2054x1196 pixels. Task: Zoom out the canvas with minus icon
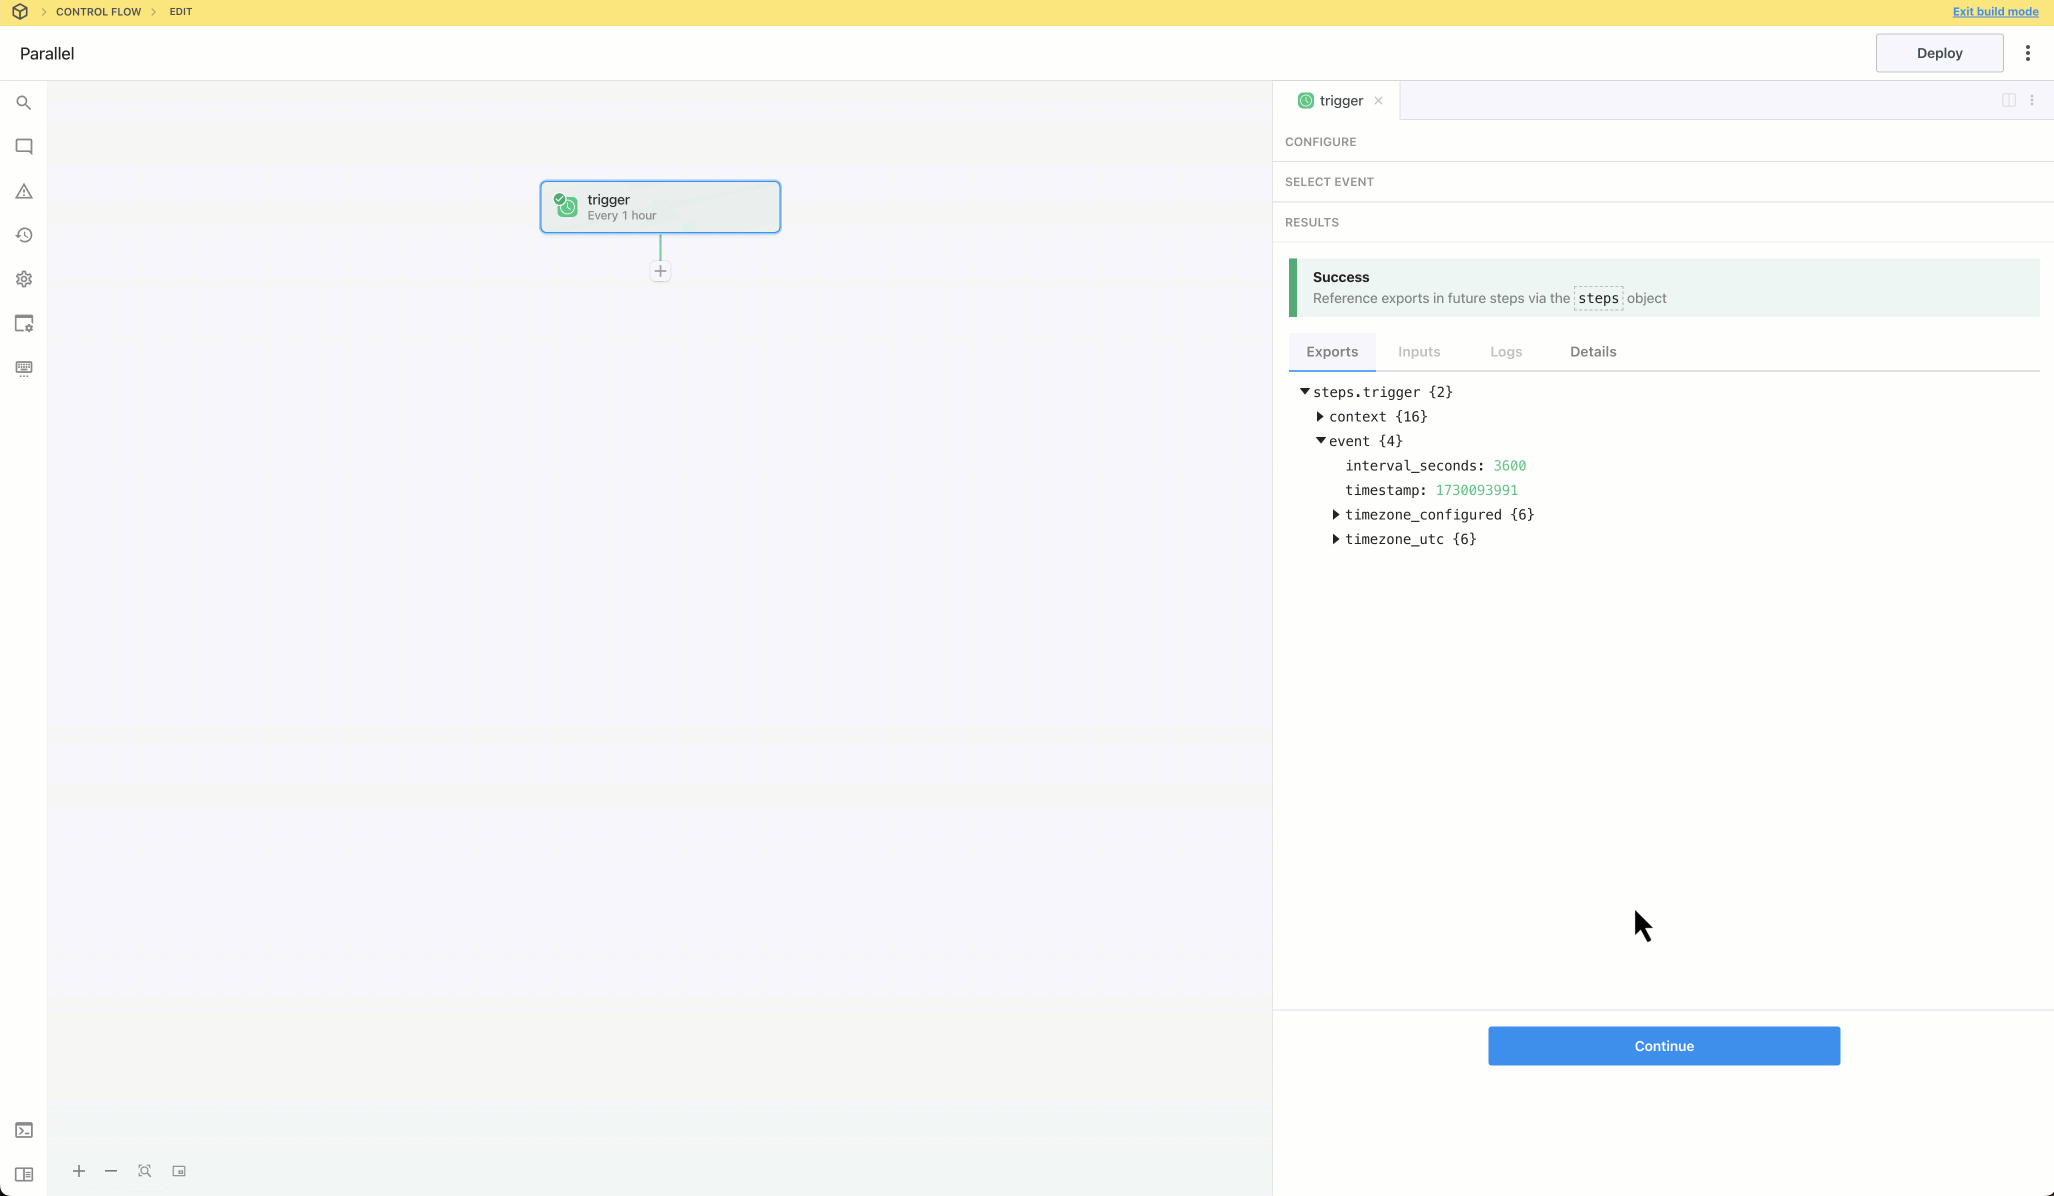coord(111,1171)
